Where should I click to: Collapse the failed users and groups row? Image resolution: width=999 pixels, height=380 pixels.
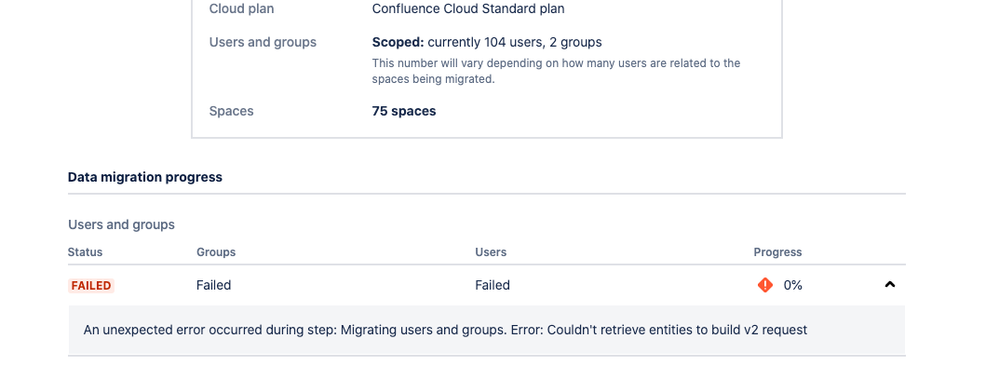[x=890, y=285]
